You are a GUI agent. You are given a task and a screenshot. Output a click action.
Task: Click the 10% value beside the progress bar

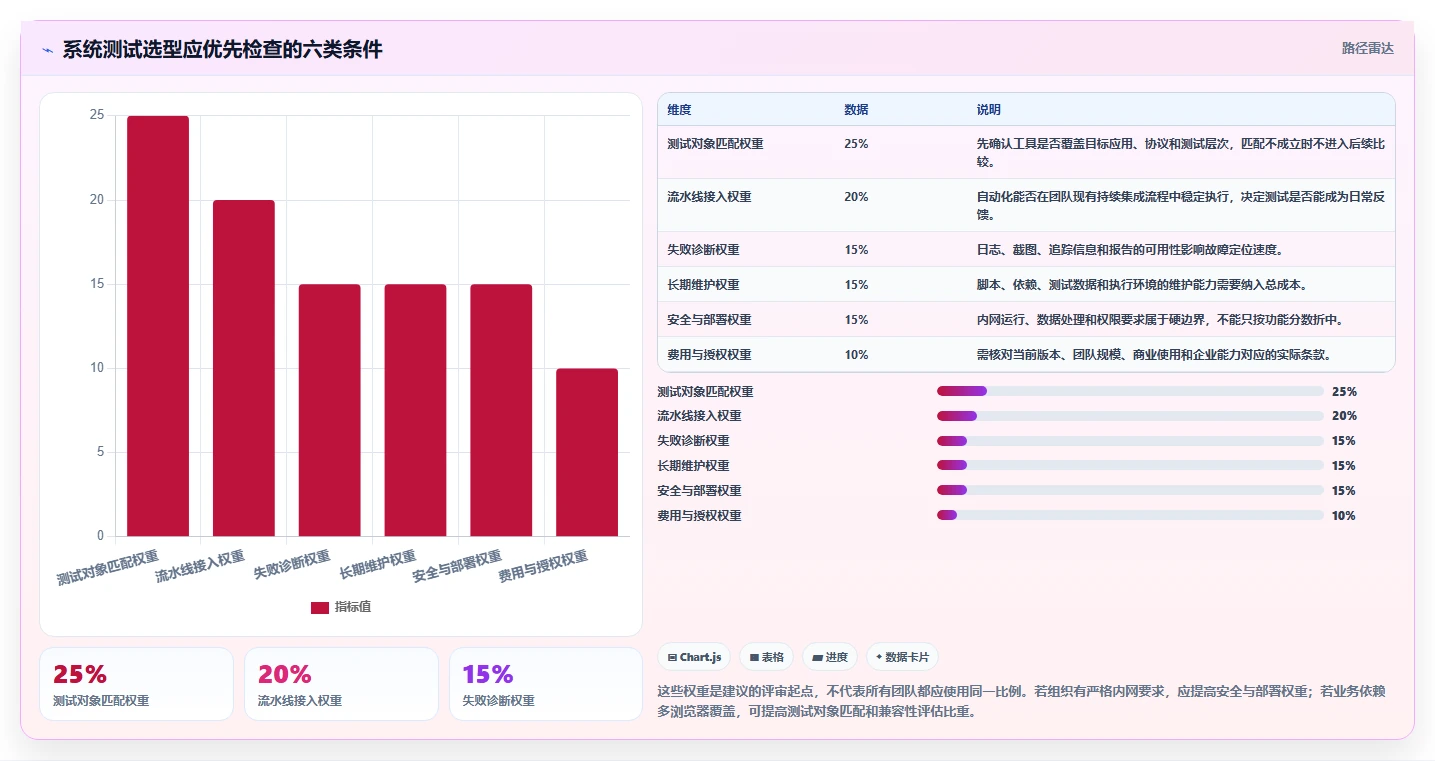point(1344,516)
